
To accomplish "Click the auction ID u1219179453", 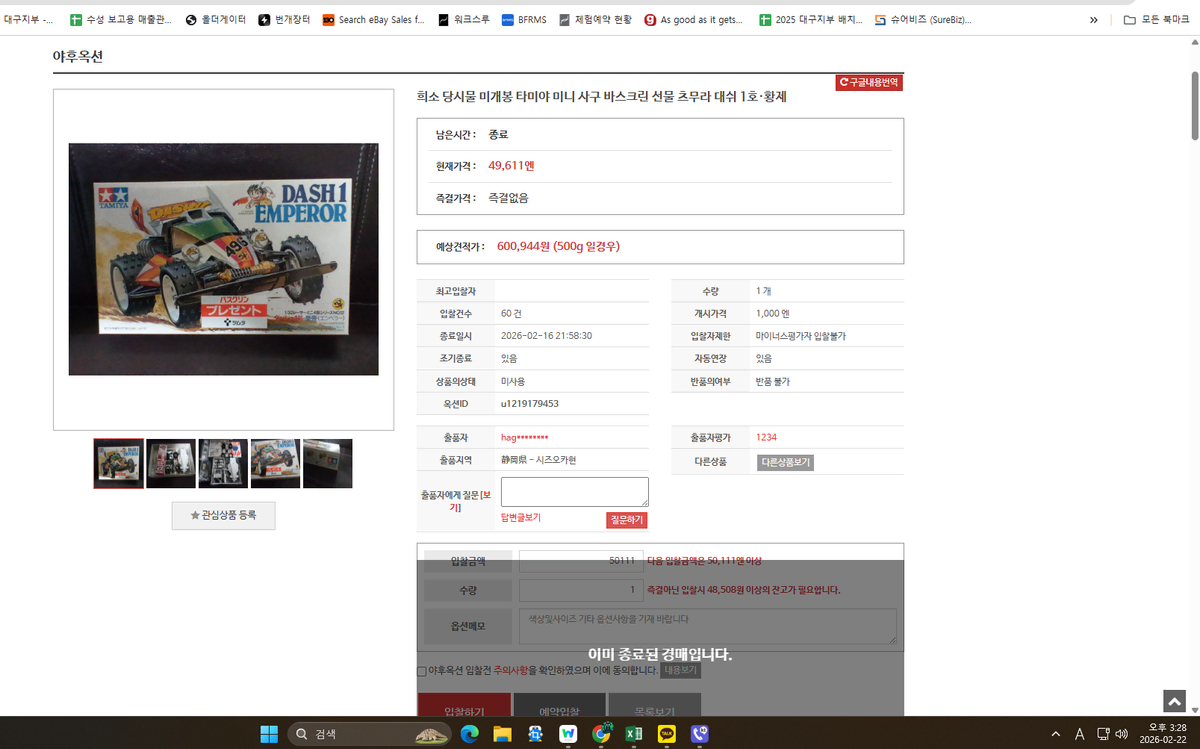I will (530, 404).
